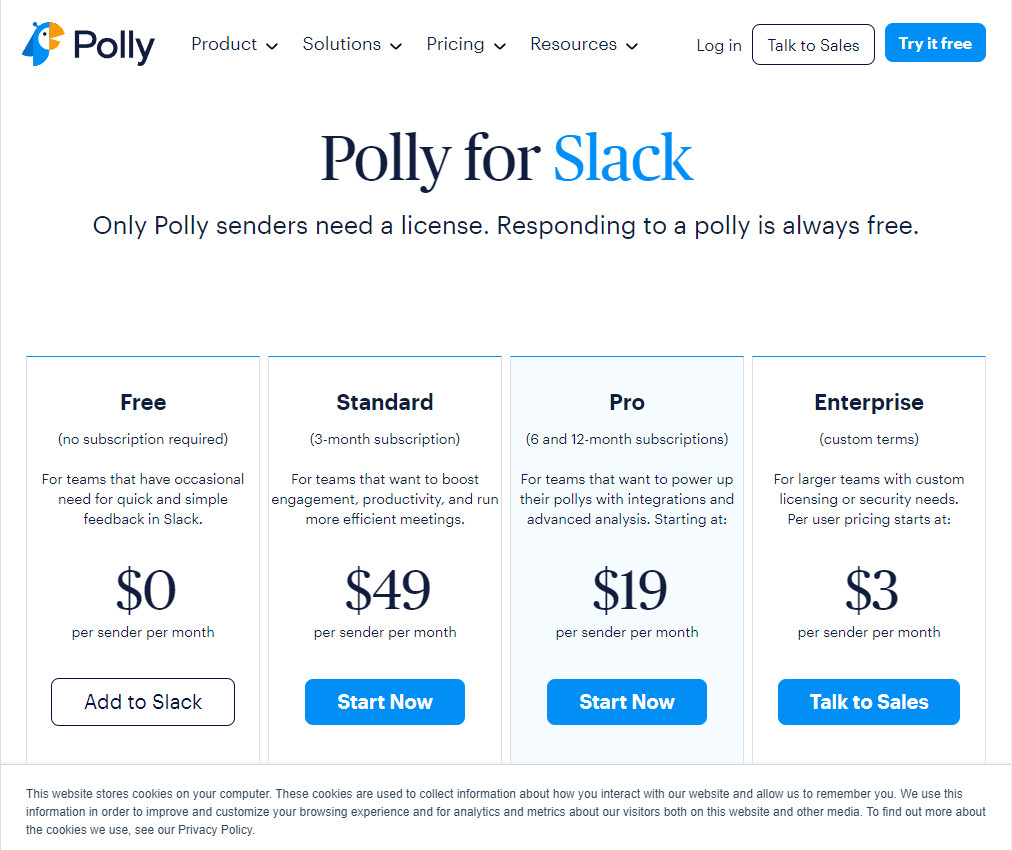Click Talk to Sales under Enterprise plan
1012x850 pixels.
pyautogui.click(x=869, y=702)
